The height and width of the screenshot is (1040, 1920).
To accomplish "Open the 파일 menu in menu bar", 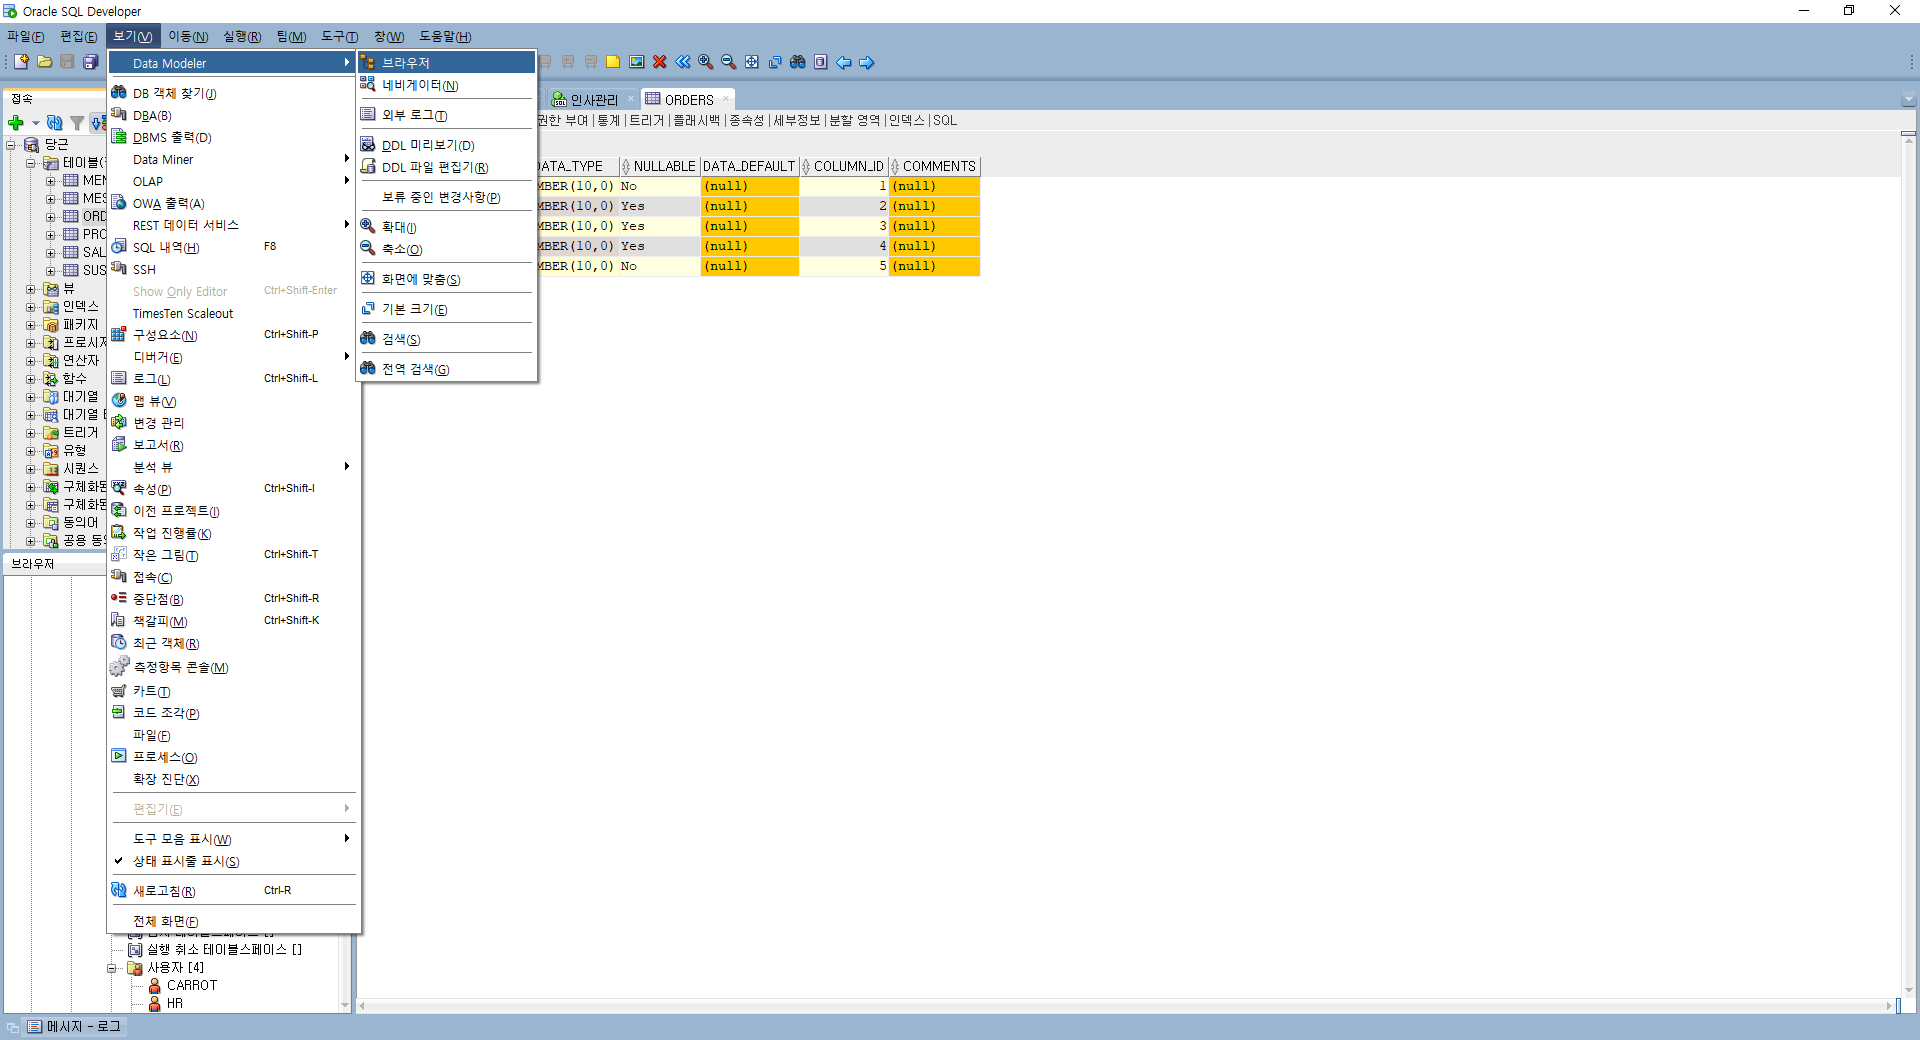I will [x=25, y=36].
